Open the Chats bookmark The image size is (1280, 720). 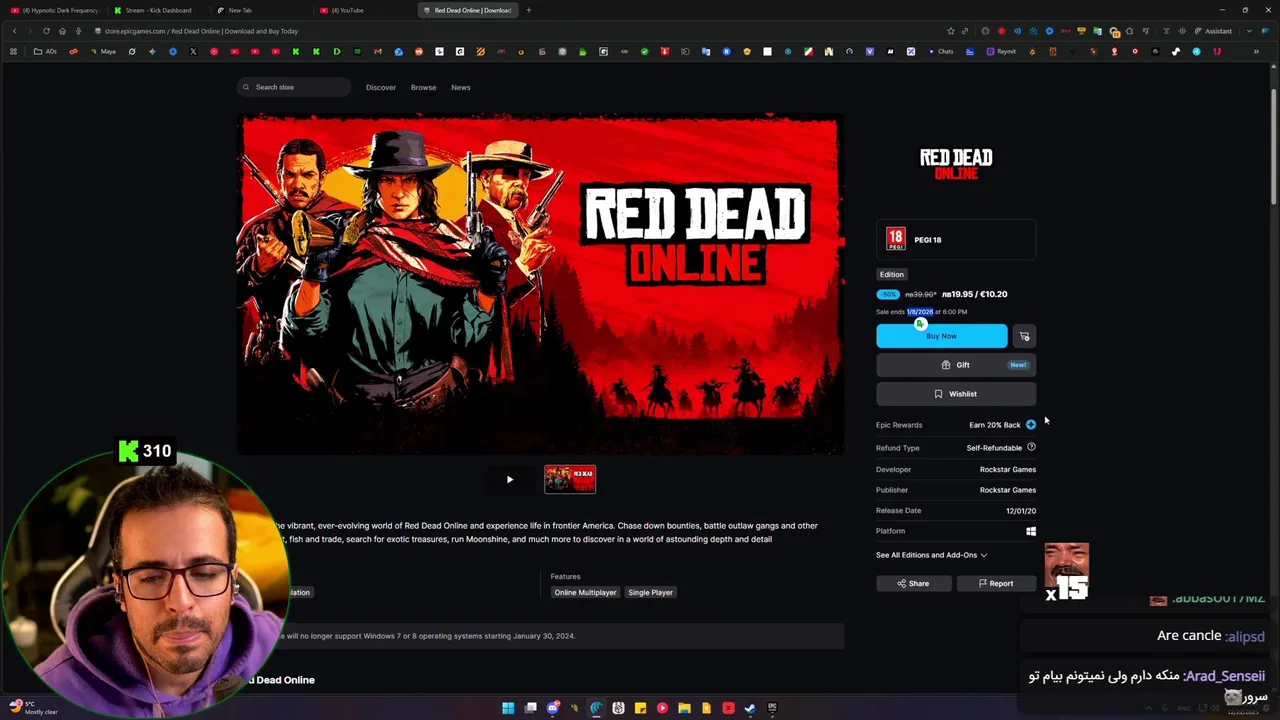(x=940, y=51)
